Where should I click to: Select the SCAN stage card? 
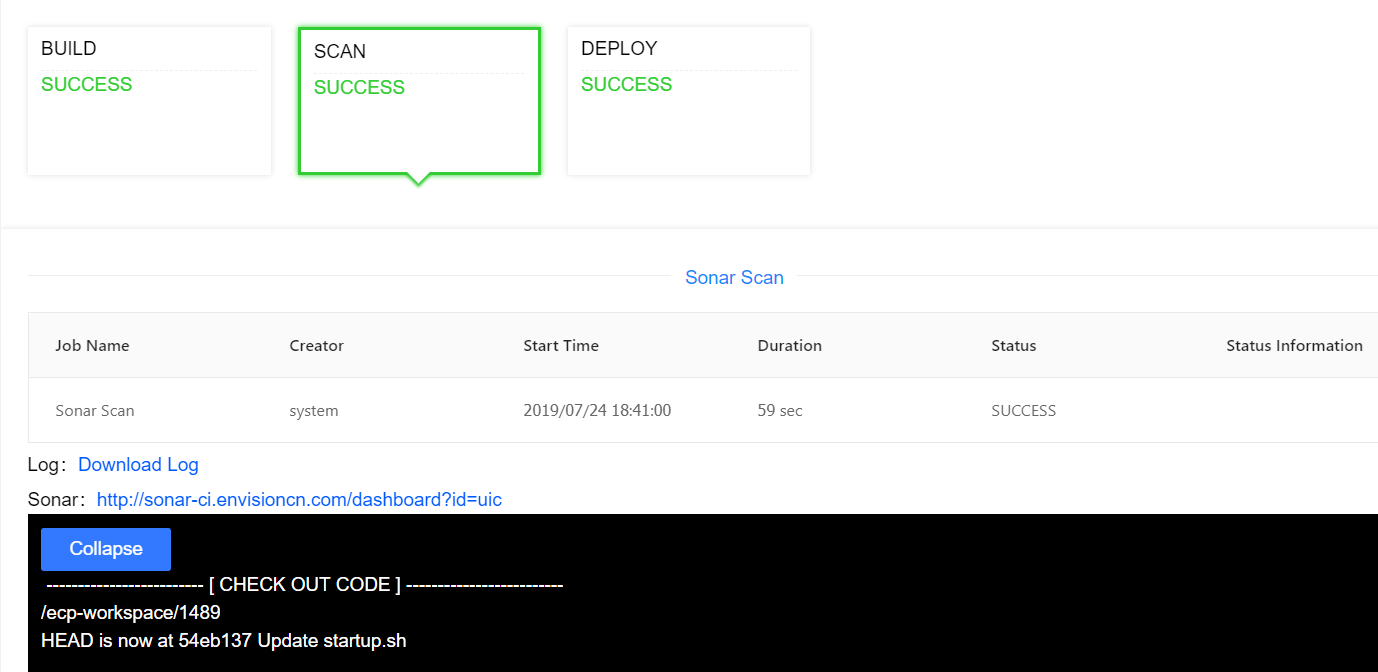pos(419,101)
